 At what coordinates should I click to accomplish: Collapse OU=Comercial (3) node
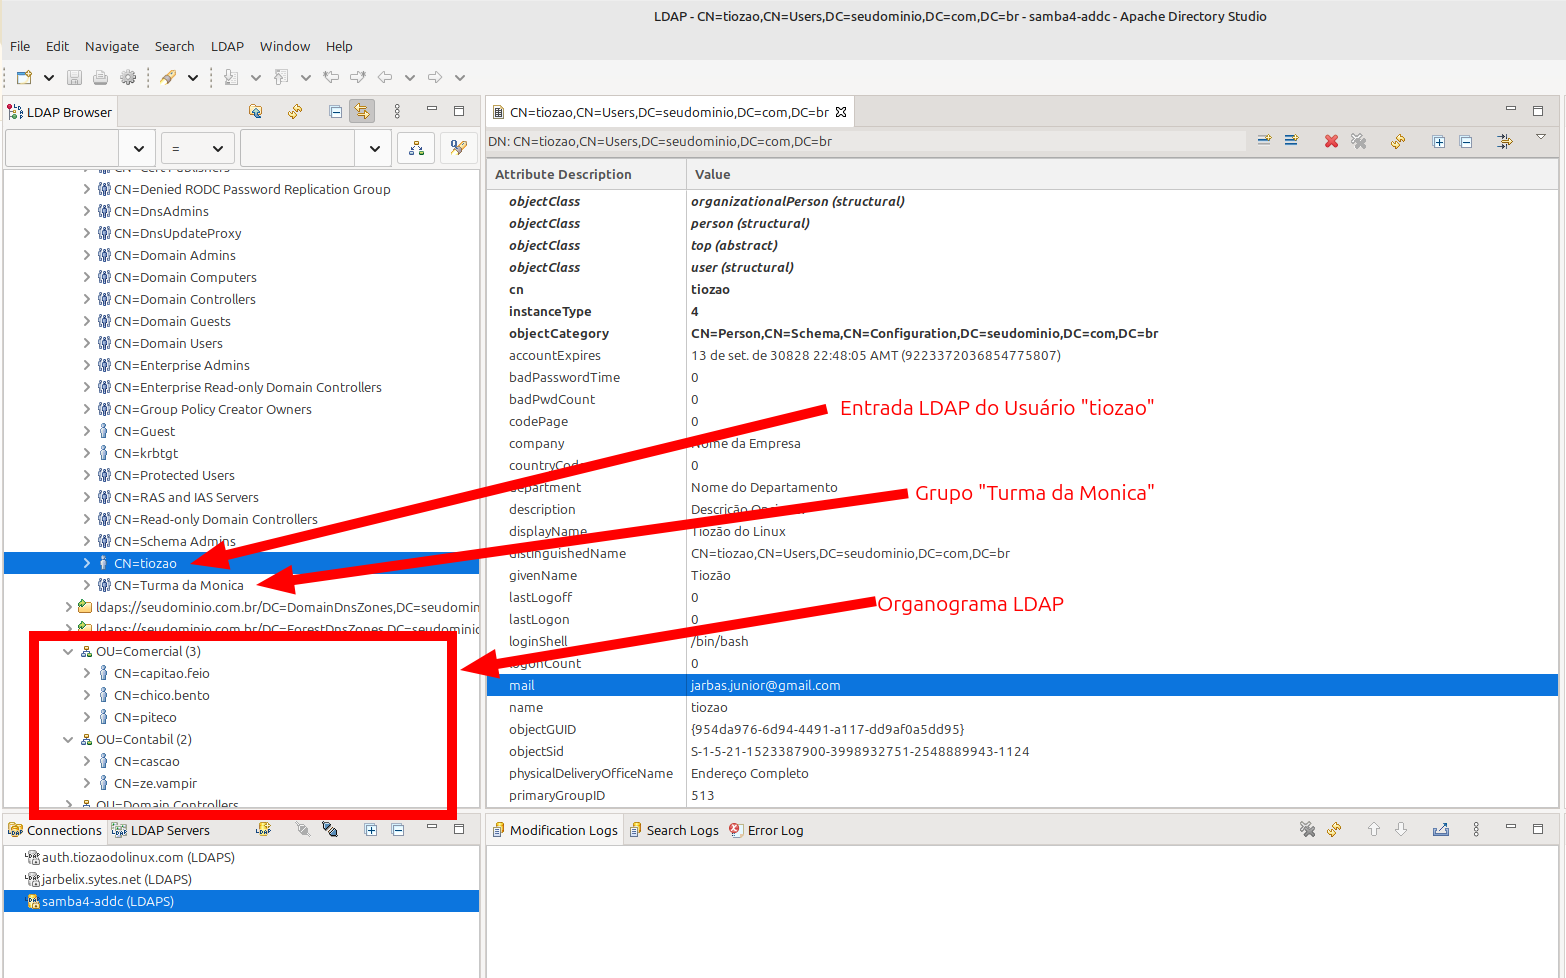tap(68, 651)
